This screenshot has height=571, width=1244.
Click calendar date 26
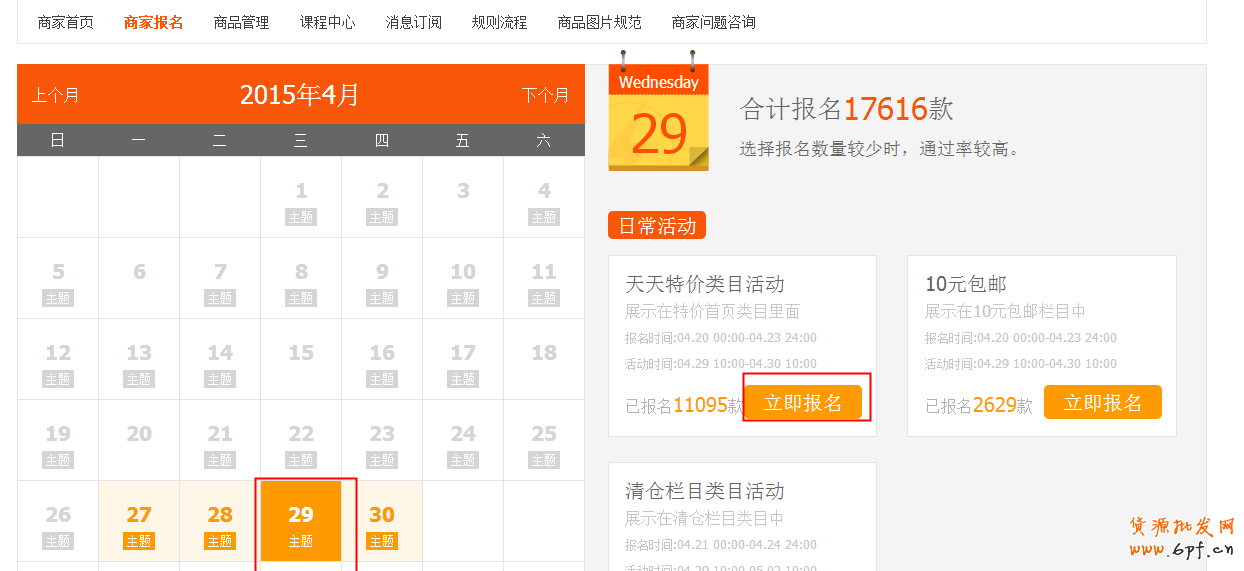pyautogui.click(x=58, y=521)
